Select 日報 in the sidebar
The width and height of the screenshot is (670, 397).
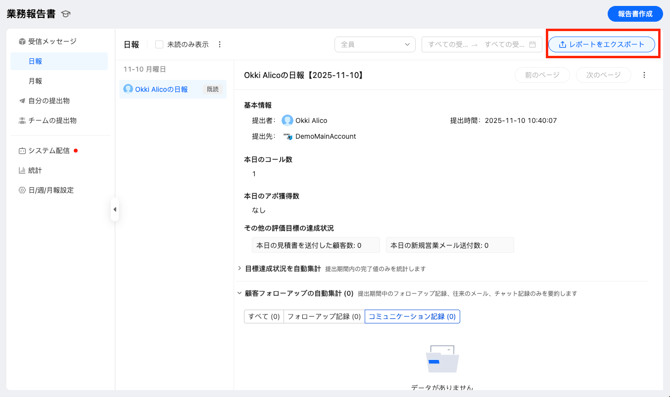(x=59, y=61)
